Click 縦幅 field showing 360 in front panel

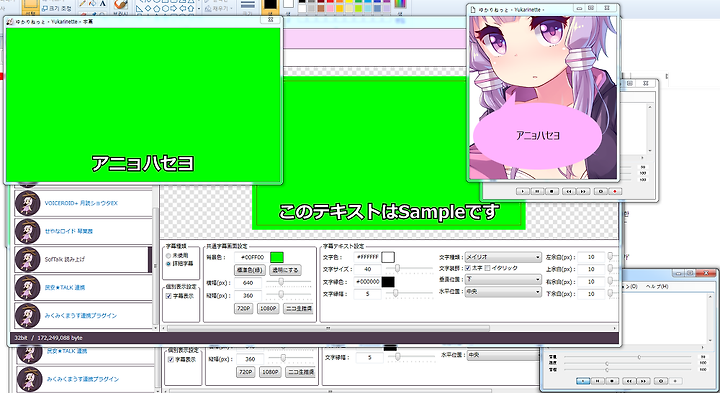[x=248, y=295]
